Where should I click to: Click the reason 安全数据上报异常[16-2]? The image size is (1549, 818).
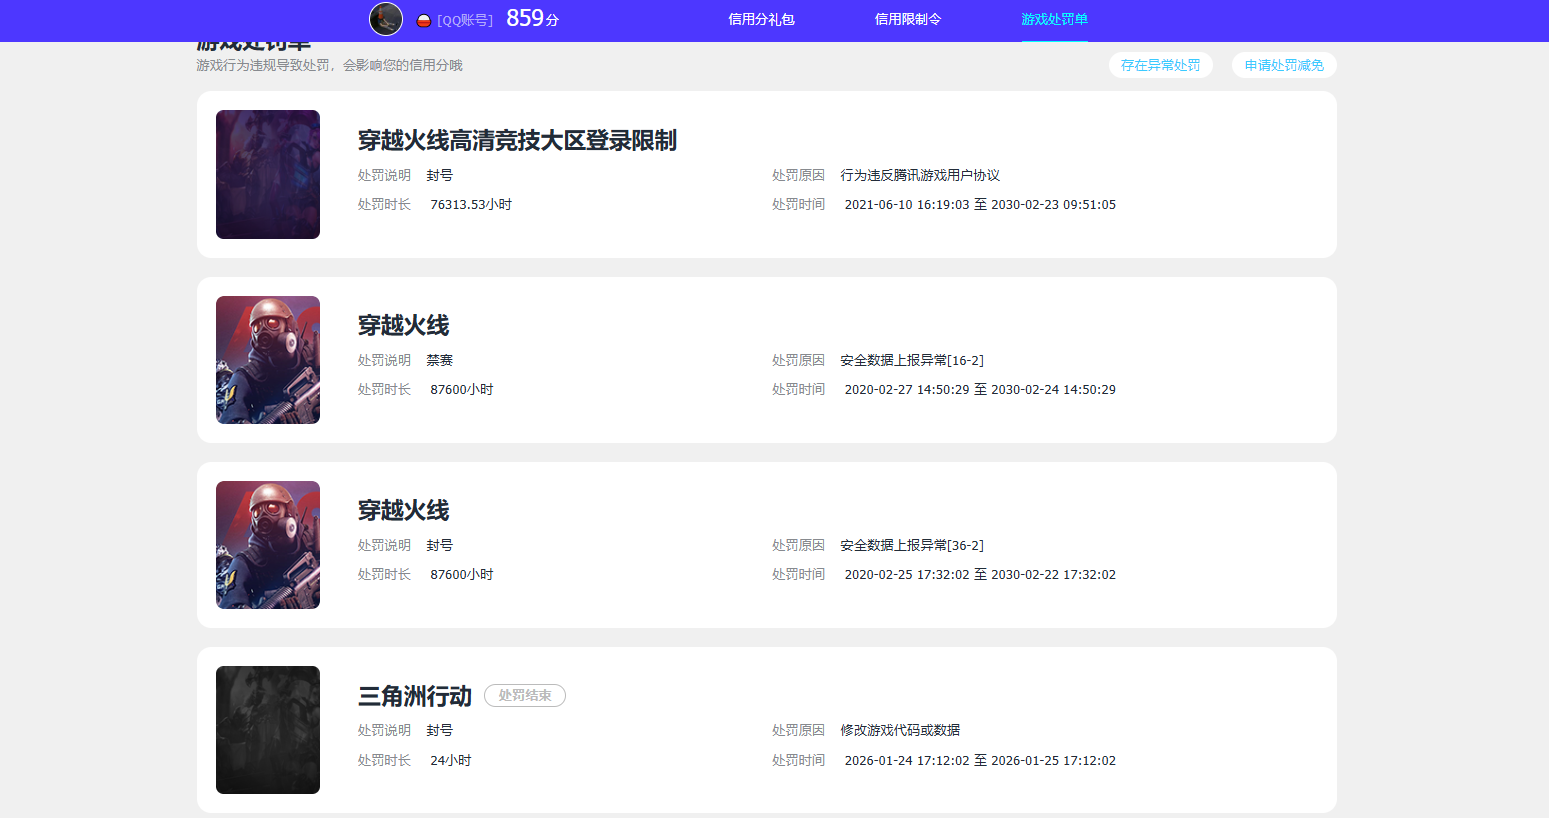tap(912, 360)
